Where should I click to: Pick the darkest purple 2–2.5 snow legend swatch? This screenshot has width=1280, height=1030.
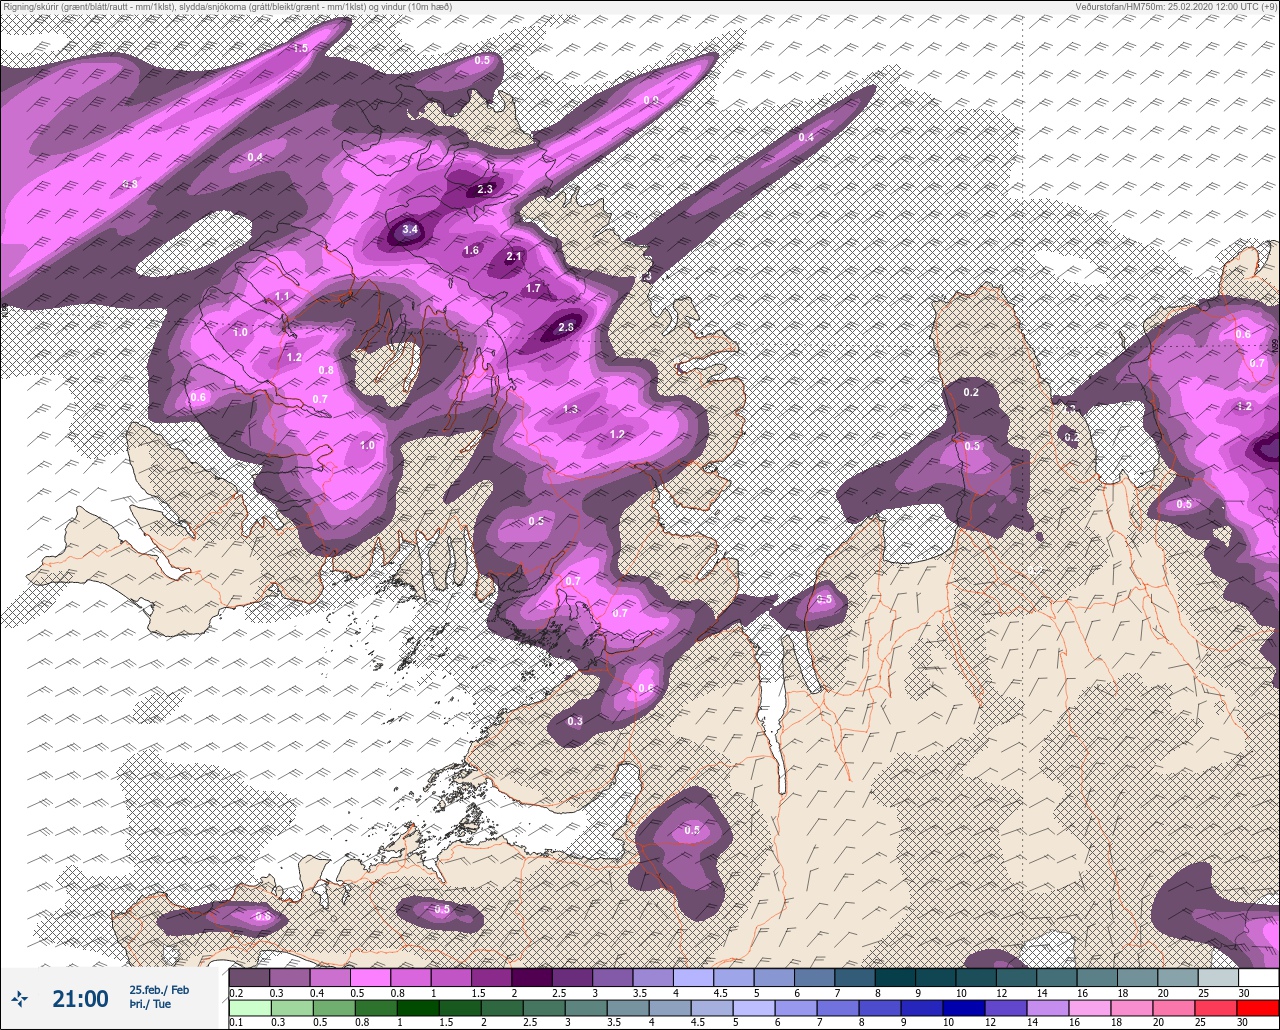coord(531,977)
